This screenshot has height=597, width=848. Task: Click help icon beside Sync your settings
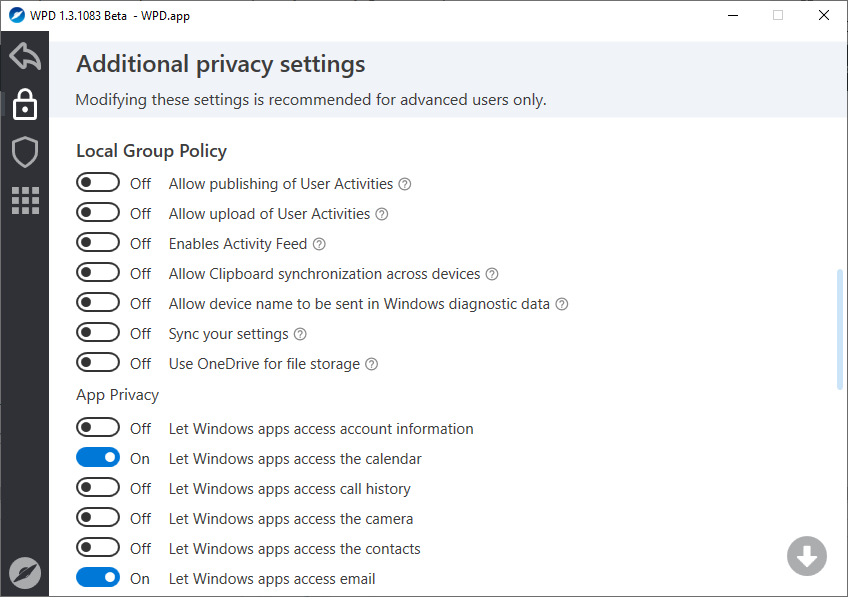(300, 334)
